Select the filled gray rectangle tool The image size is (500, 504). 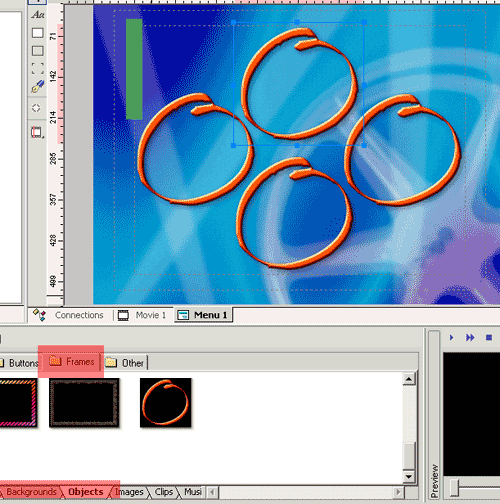tap(37, 51)
